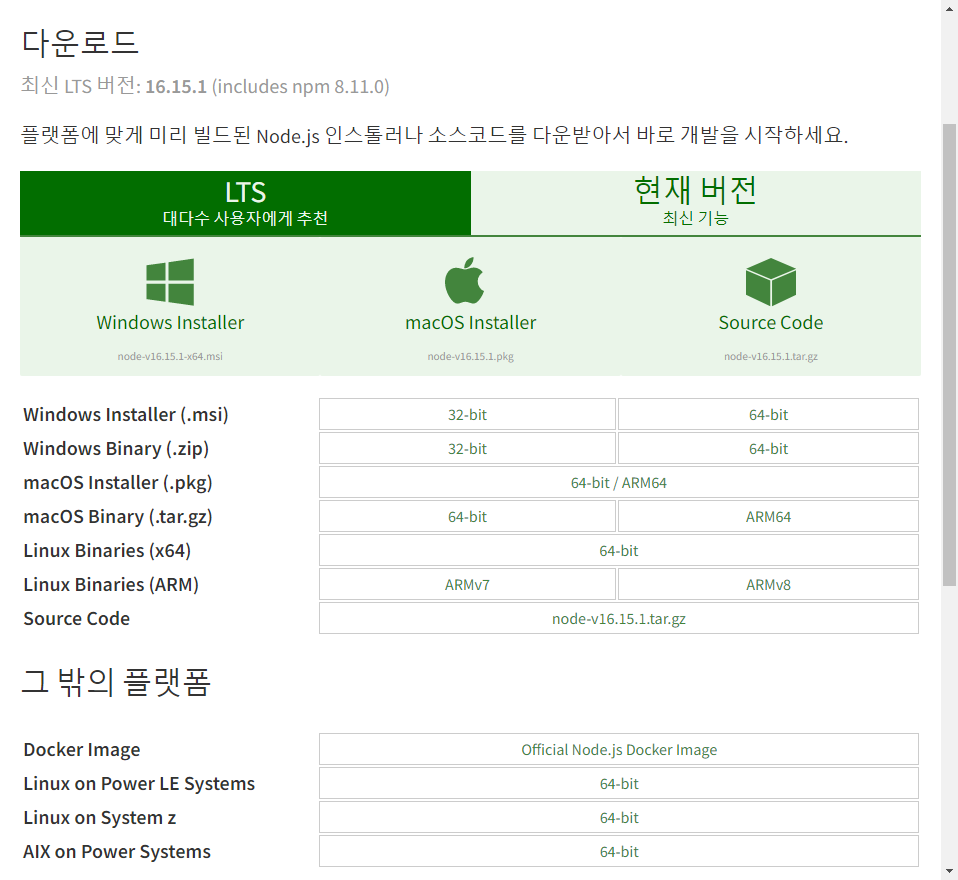Click the macOS Installer (.pkg) row label
Screen dimensions: 958x880
point(118,483)
